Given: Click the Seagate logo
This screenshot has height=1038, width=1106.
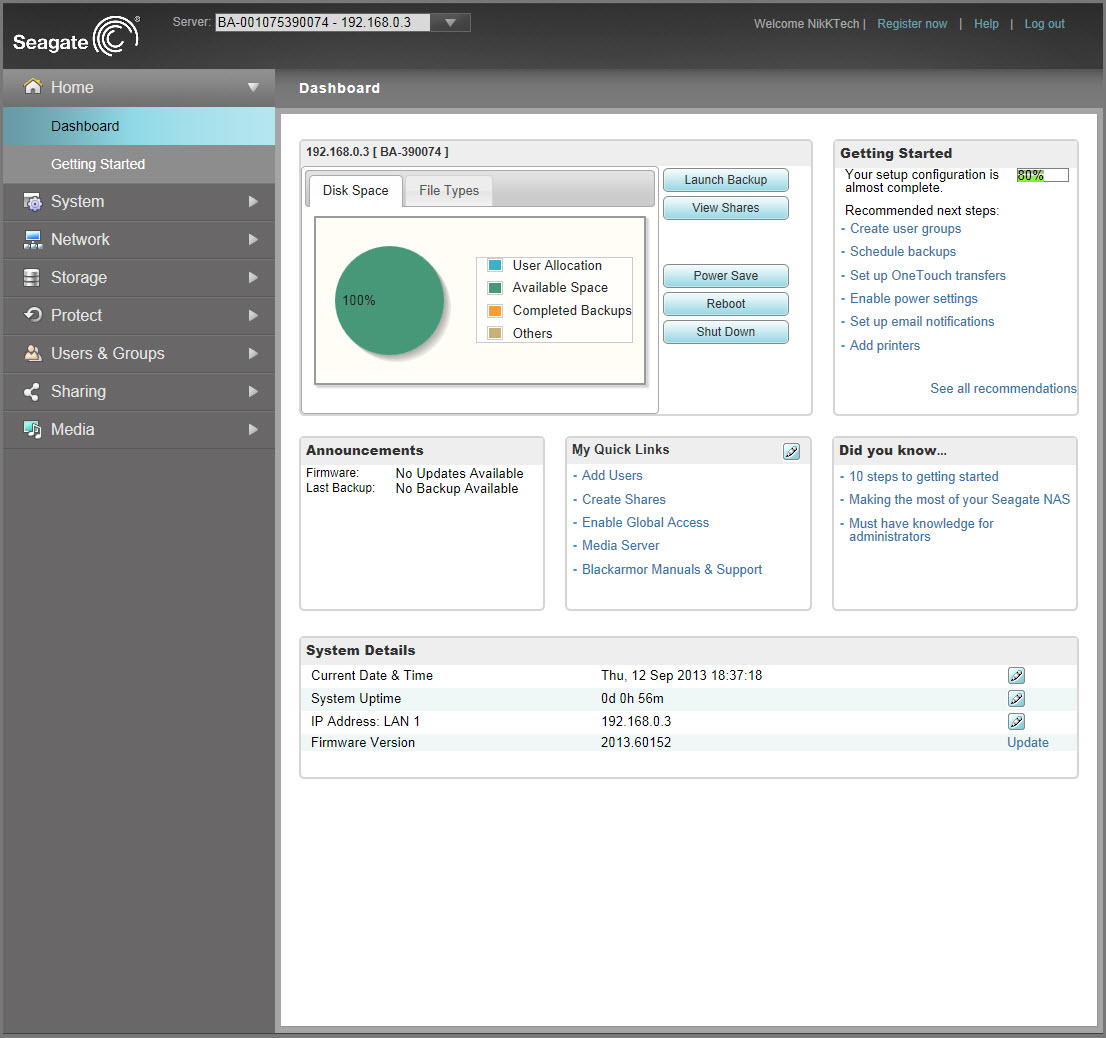Looking at the screenshot, I should coord(76,37).
